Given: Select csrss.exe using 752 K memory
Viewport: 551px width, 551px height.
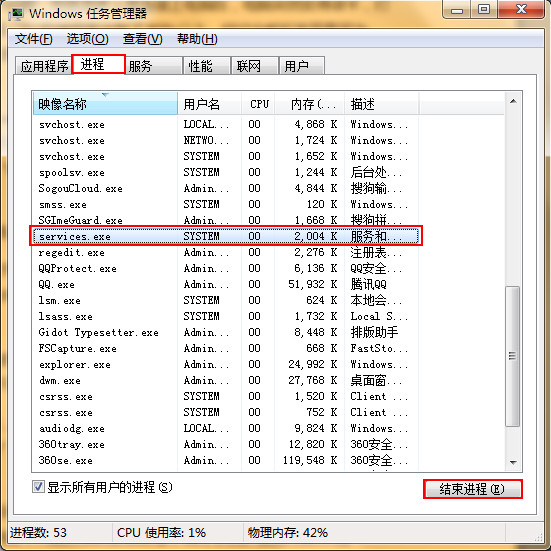Looking at the screenshot, I should click(x=226, y=412).
